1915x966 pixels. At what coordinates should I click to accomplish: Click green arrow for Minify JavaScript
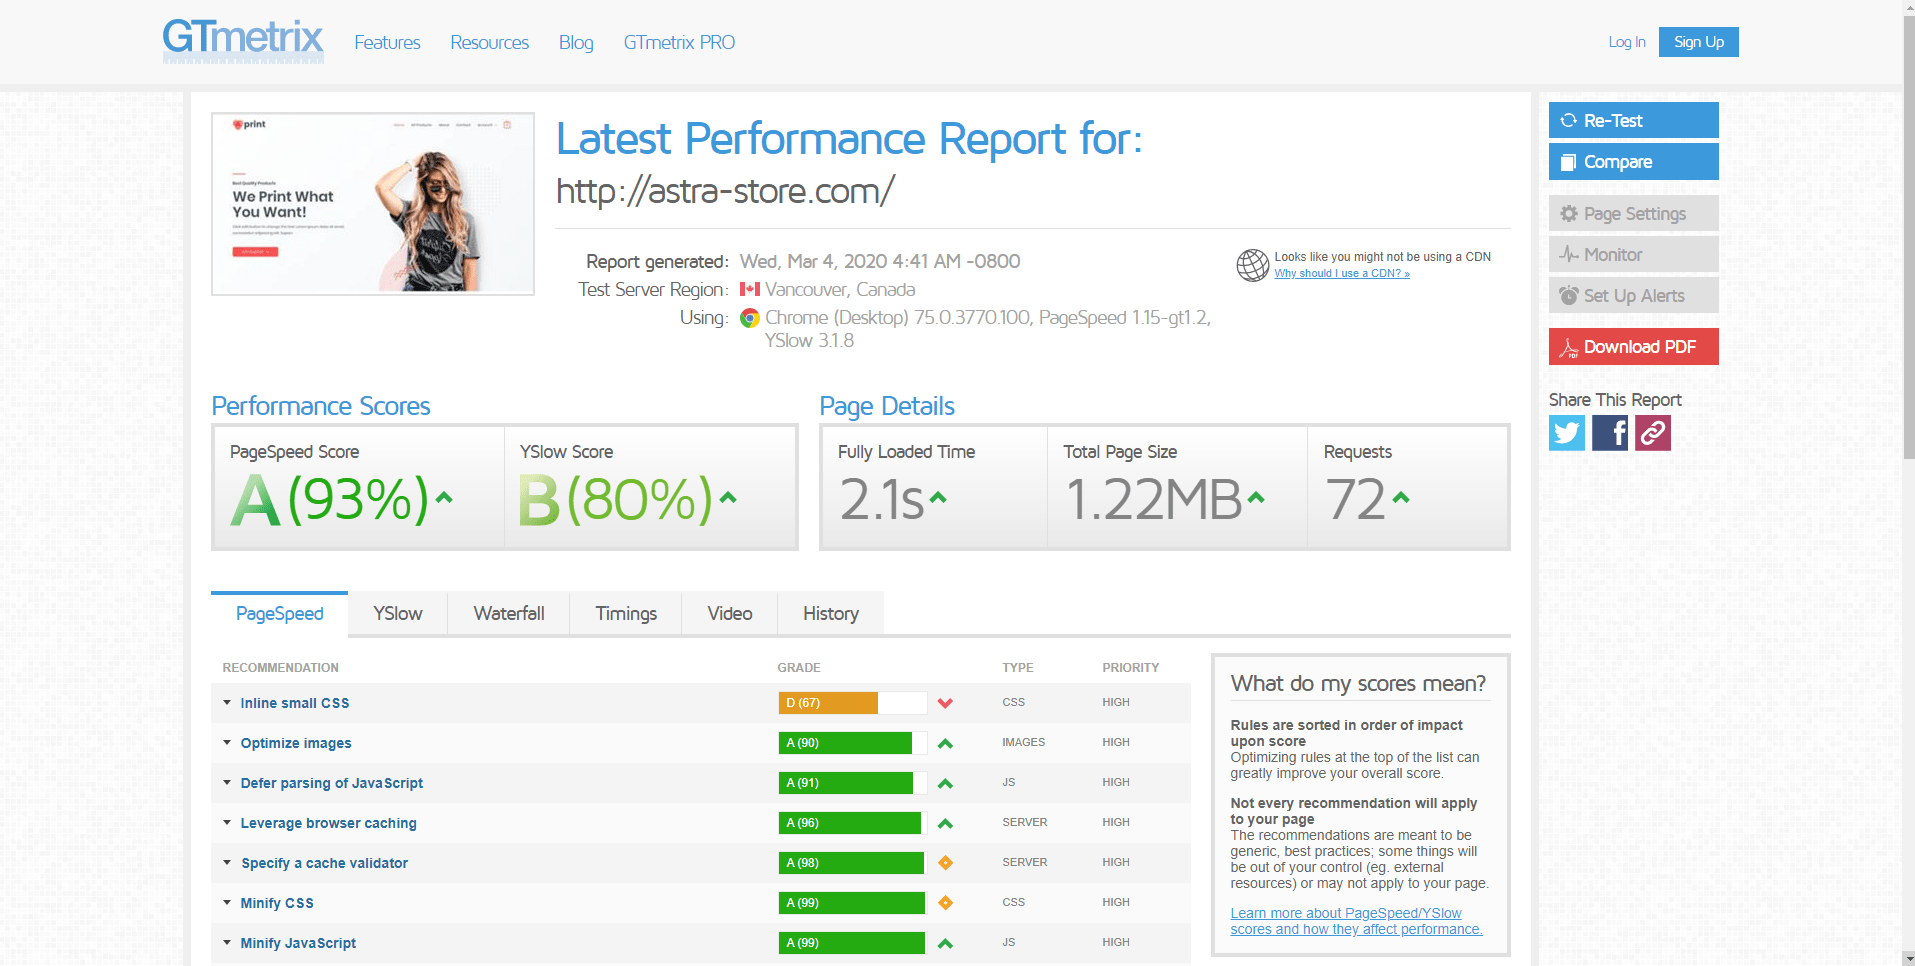coord(945,943)
